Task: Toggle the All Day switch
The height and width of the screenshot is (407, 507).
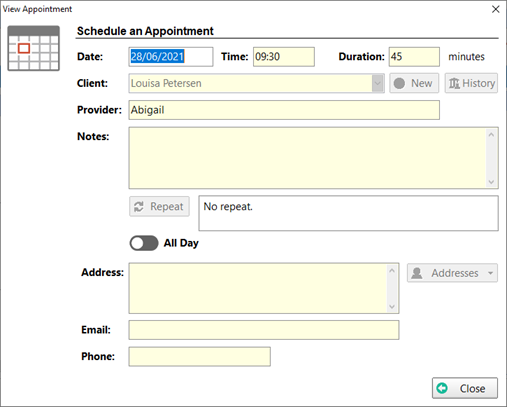Action: pyautogui.click(x=144, y=243)
